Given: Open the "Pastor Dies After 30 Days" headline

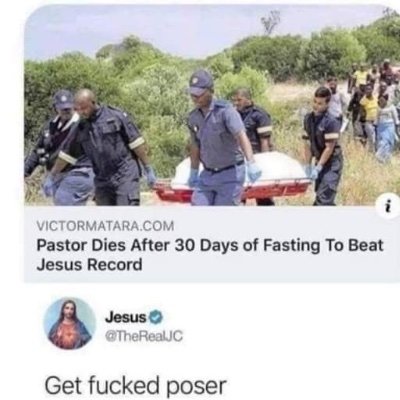Looking at the screenshot, I should tap(210, 255).
